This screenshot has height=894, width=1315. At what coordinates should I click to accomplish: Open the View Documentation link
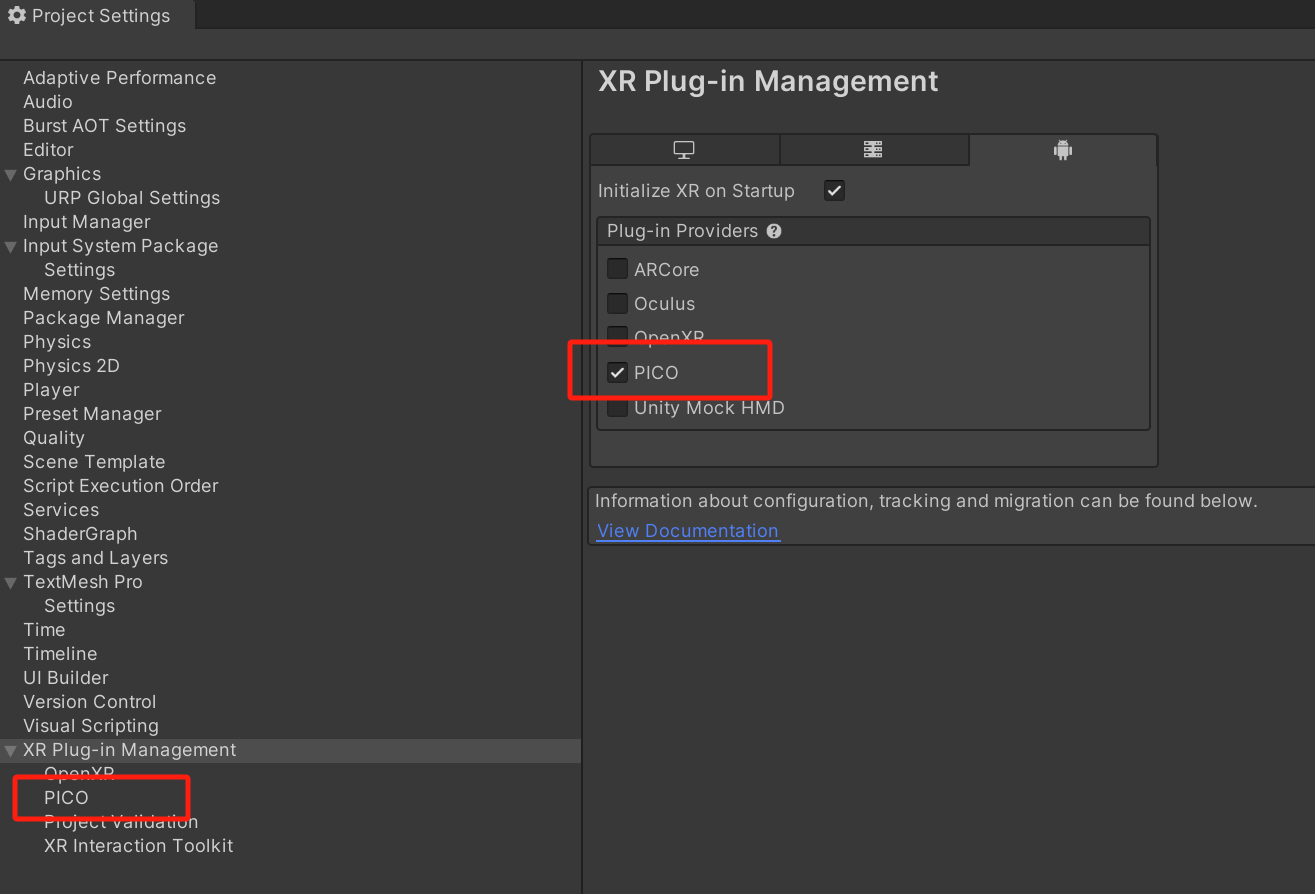click(x=688, y=531)
